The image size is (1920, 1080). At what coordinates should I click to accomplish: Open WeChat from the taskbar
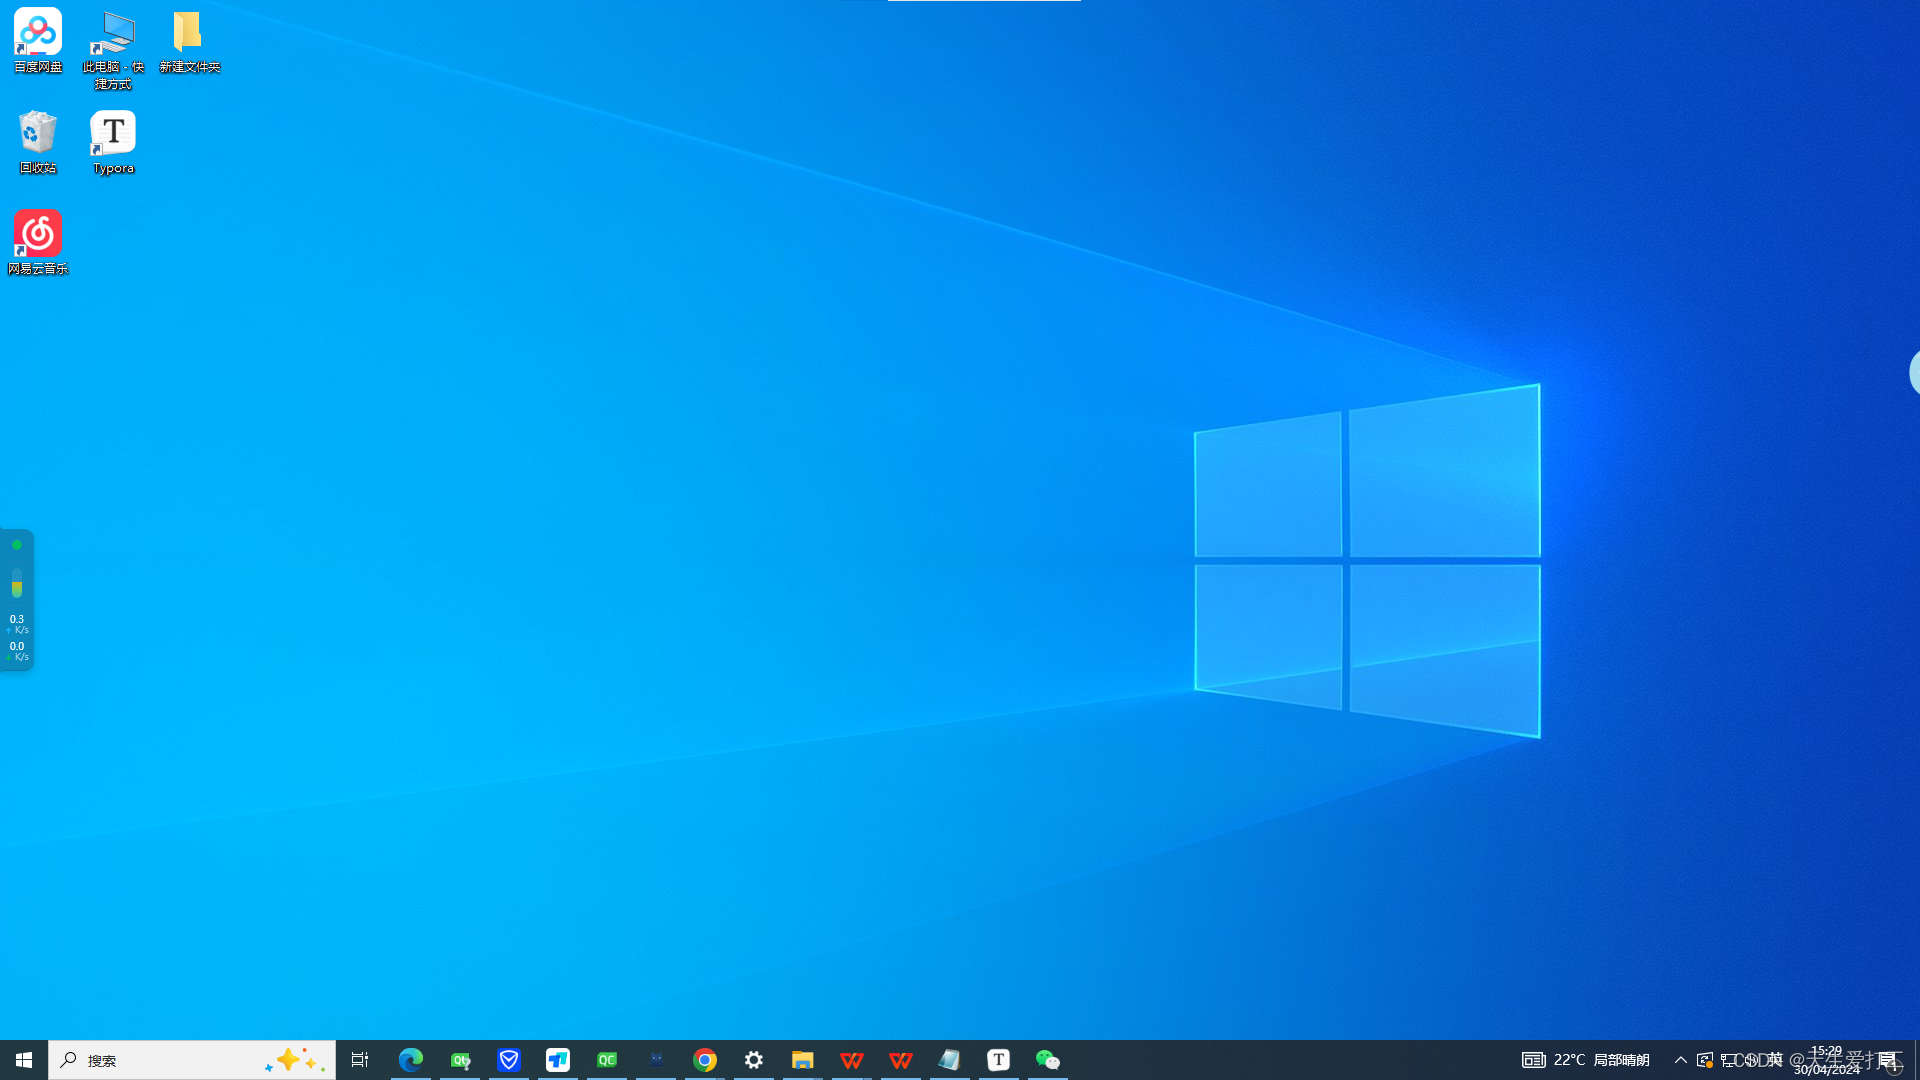1047,1060
